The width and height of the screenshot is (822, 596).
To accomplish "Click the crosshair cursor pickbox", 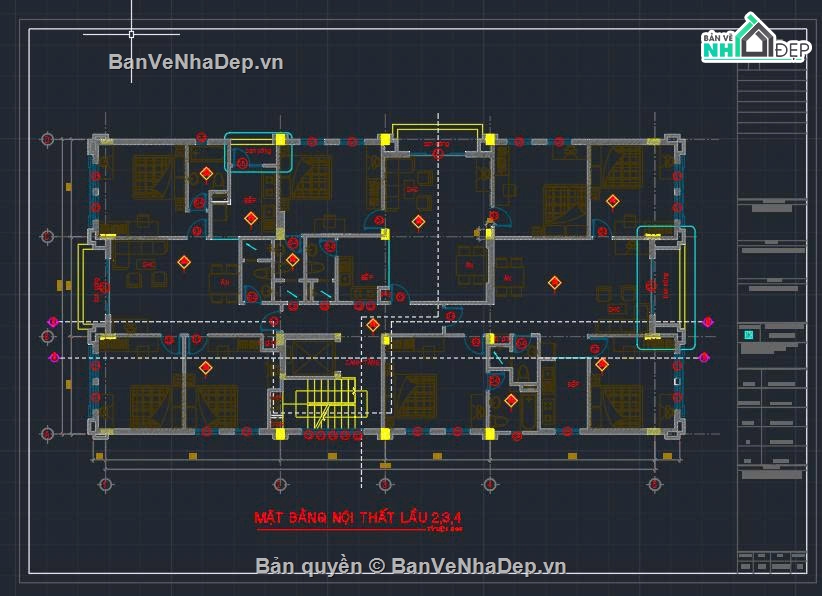I will coord(132,35).
